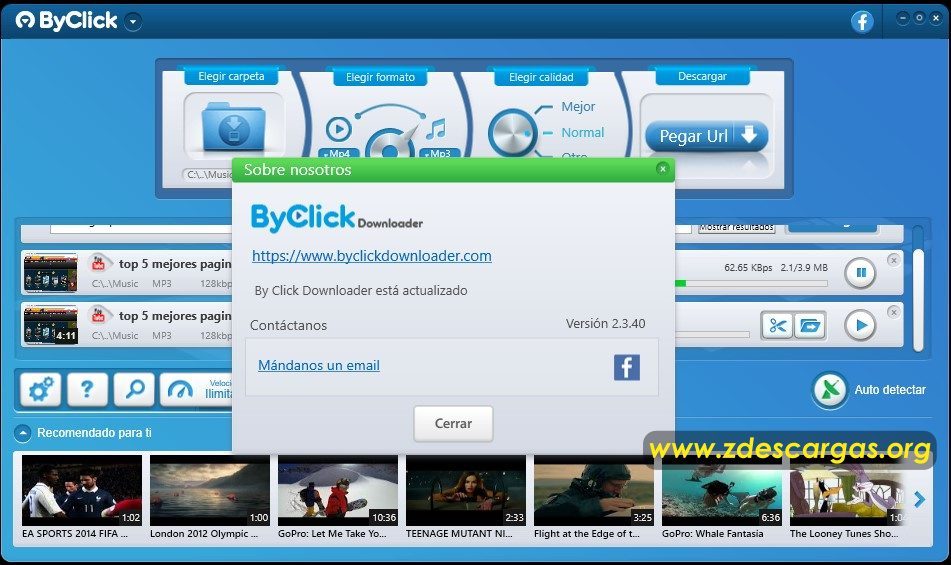Viewport: 951px width, 565px height.
Task: Toggle the Auto detectar icon
Action: point(830,390)
